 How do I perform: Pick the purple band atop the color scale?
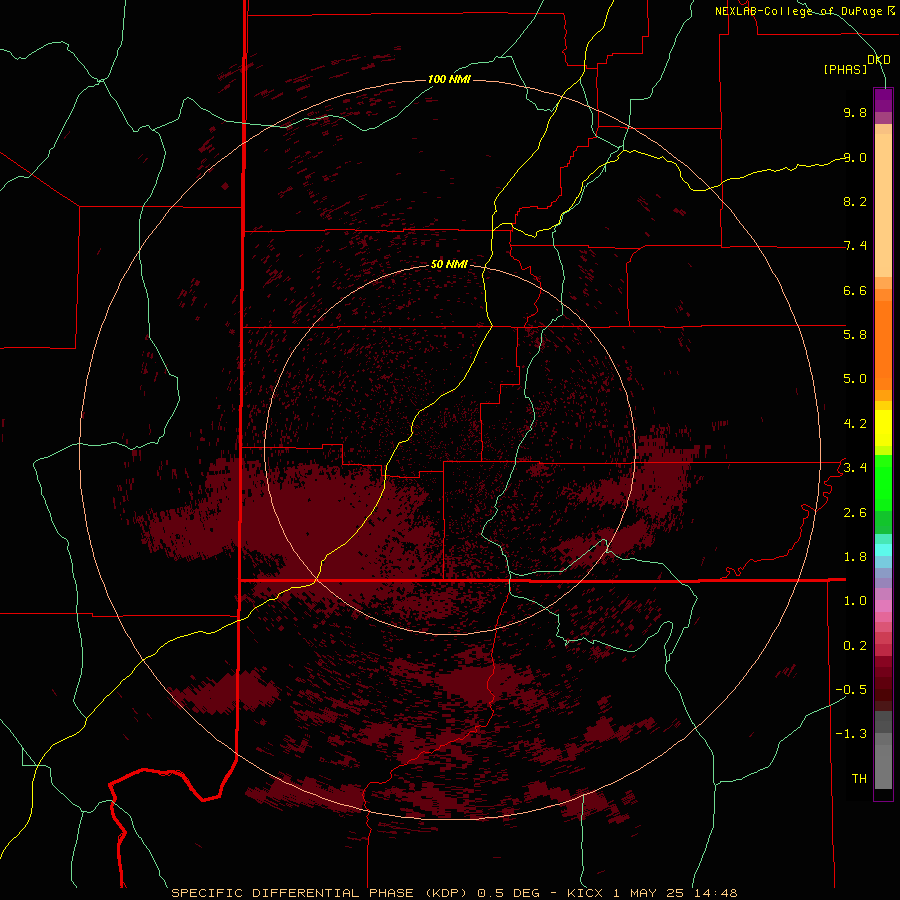click(x=883, y=100)
